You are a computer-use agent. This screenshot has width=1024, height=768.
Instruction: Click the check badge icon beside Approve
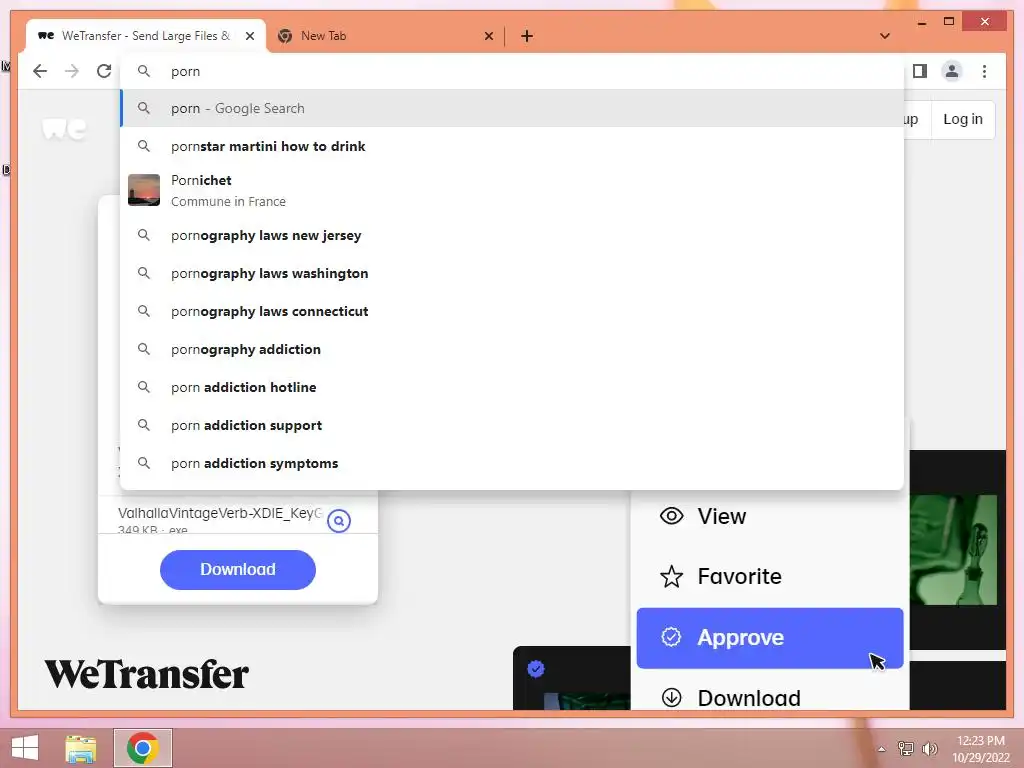671,637
